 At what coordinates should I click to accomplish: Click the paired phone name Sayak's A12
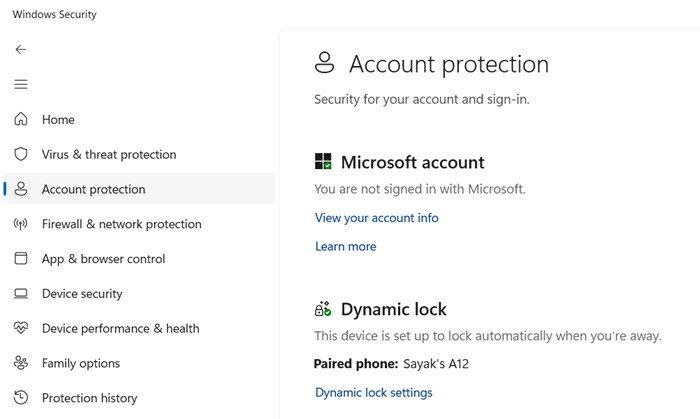click(x=436, y=364)
